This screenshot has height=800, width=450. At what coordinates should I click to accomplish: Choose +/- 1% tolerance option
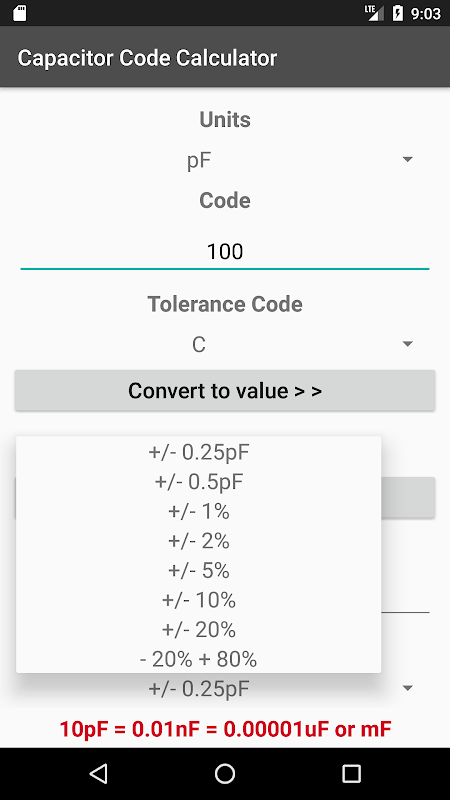(198, 511)
